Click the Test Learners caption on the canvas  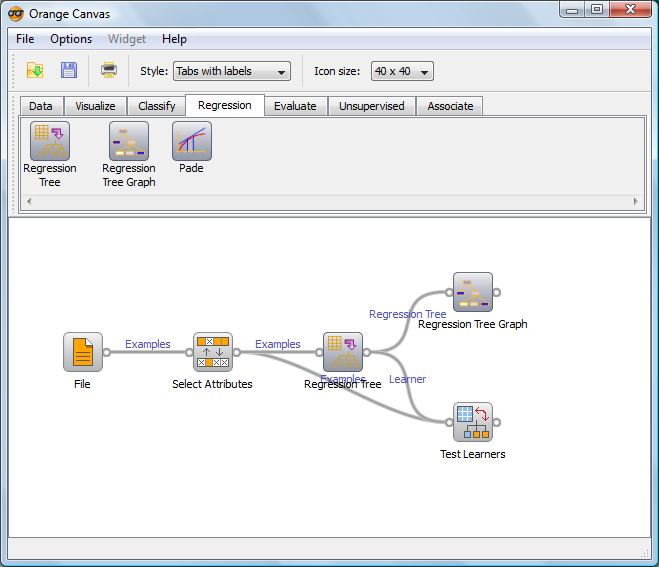473,454
